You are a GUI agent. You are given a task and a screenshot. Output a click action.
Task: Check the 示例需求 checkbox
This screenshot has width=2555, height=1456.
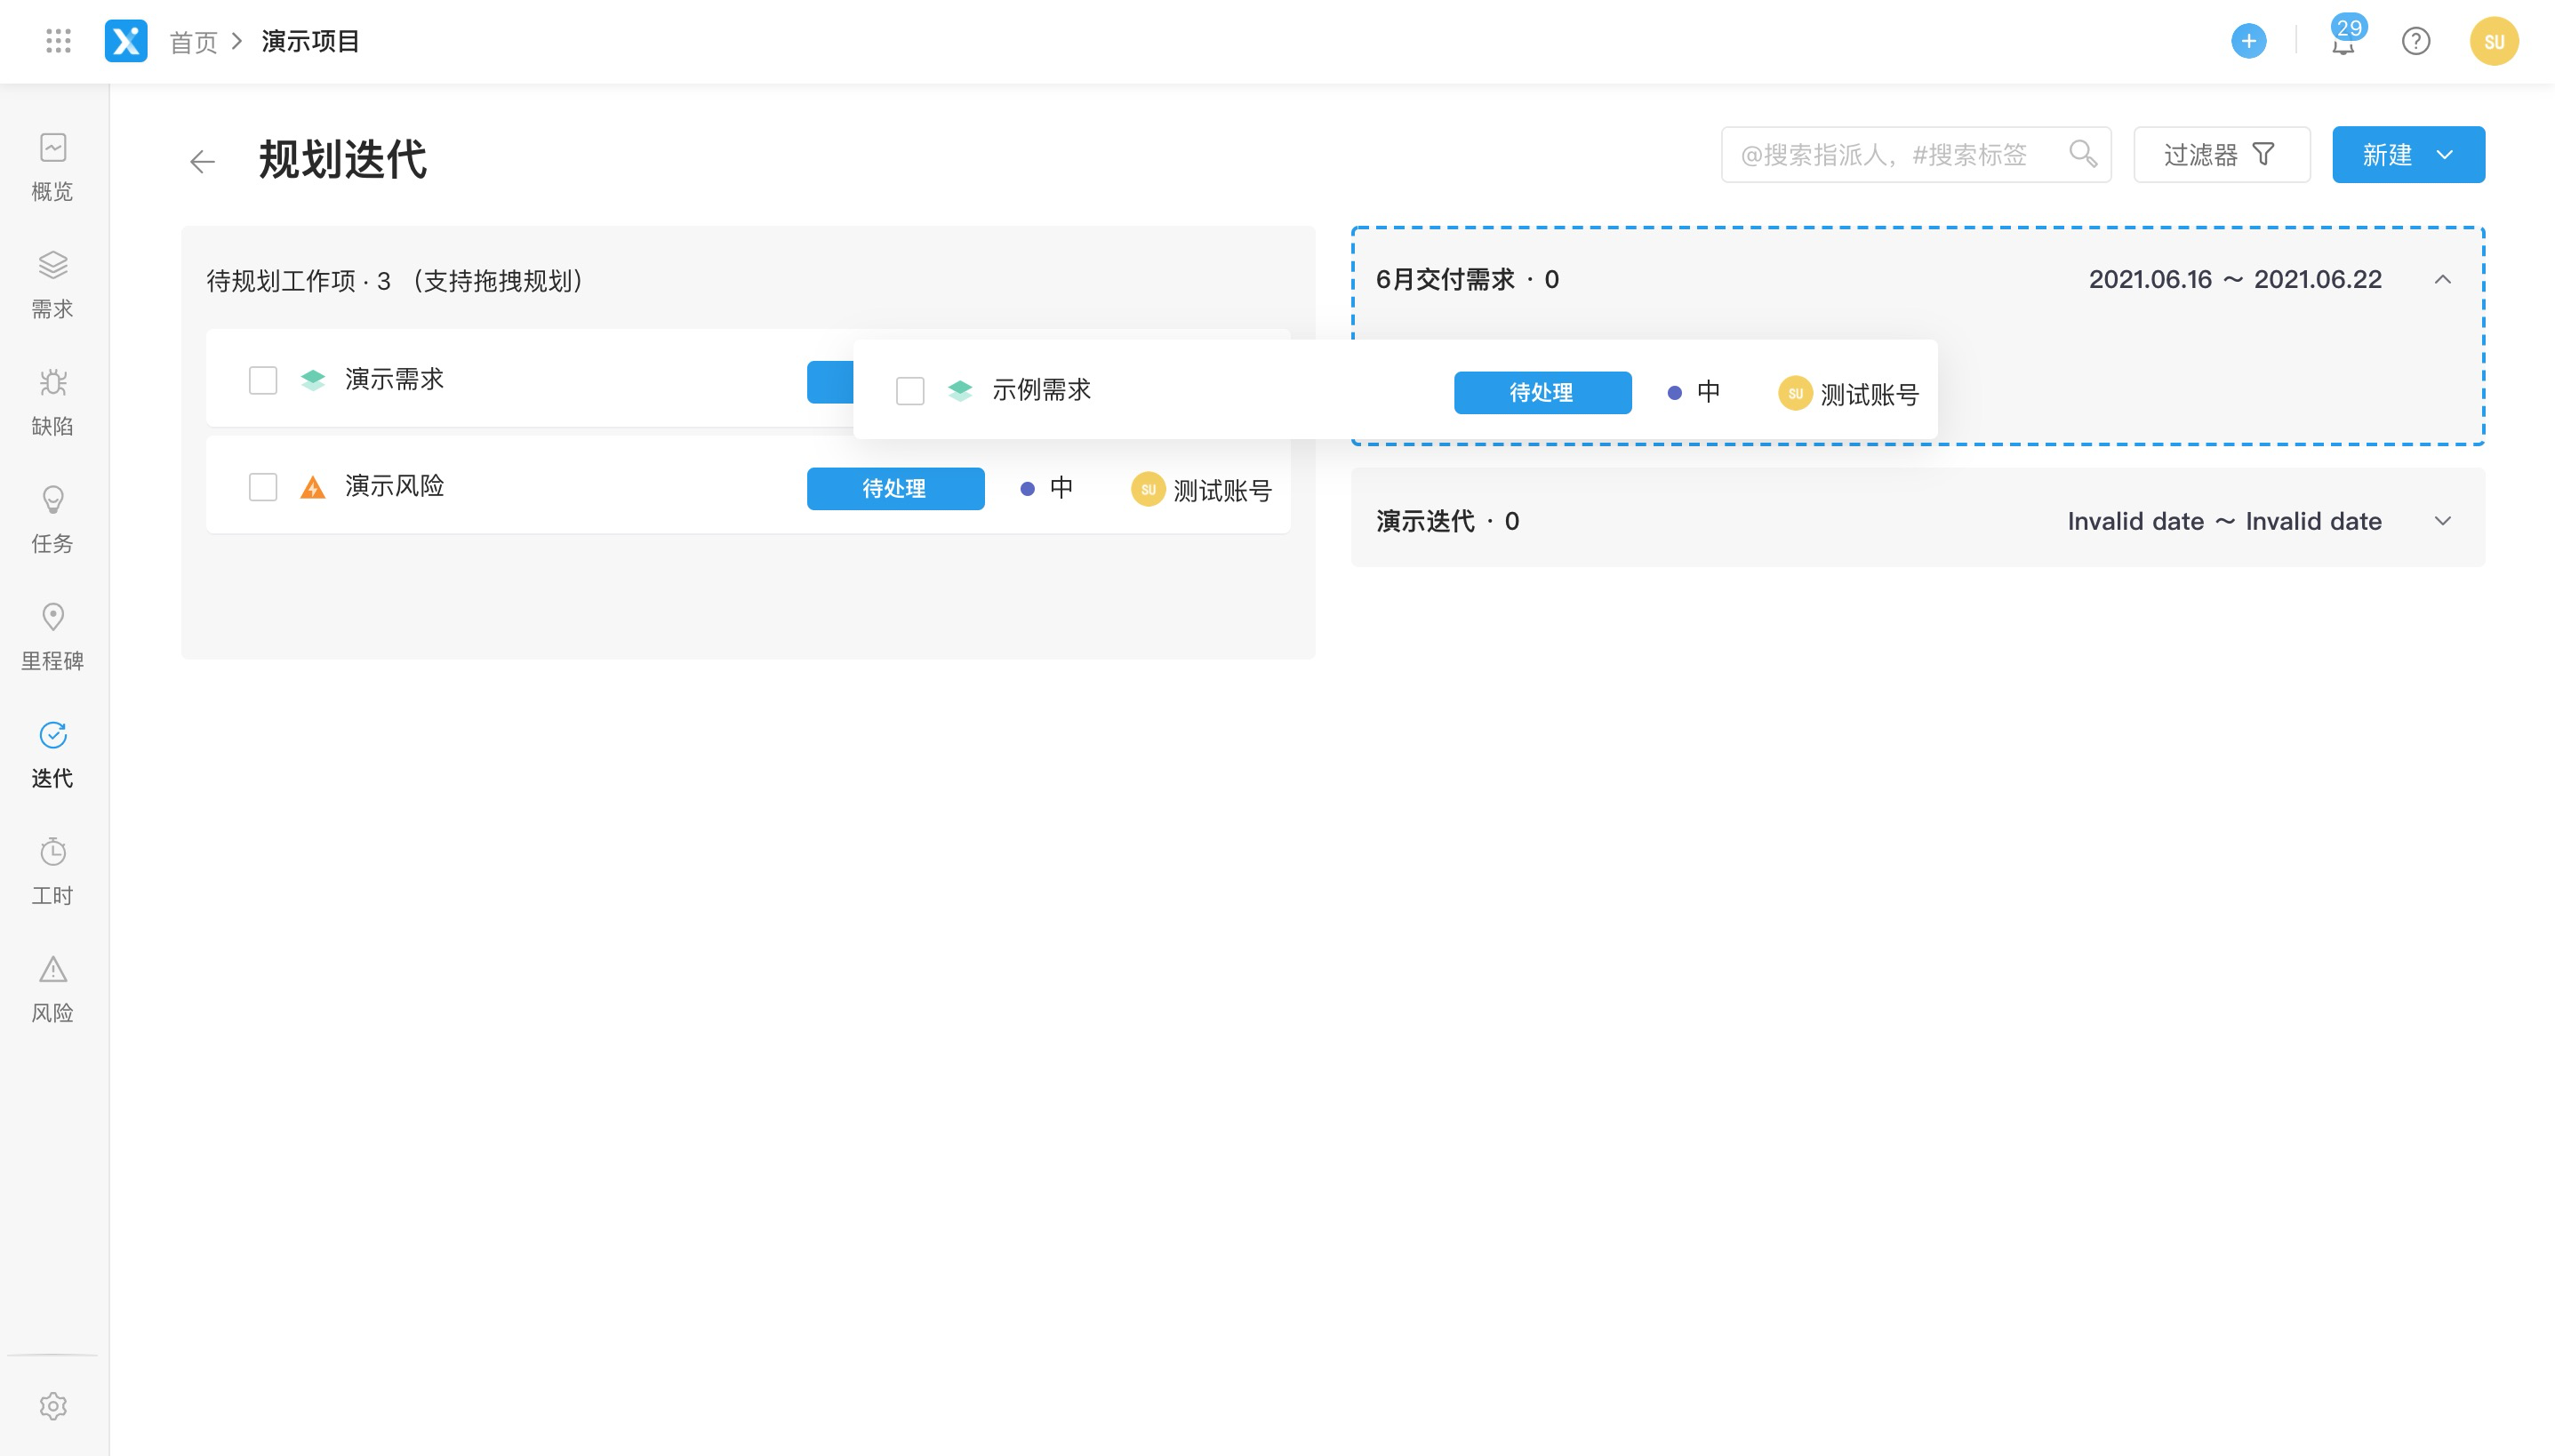pyautogui.click(x=910, y=391)
